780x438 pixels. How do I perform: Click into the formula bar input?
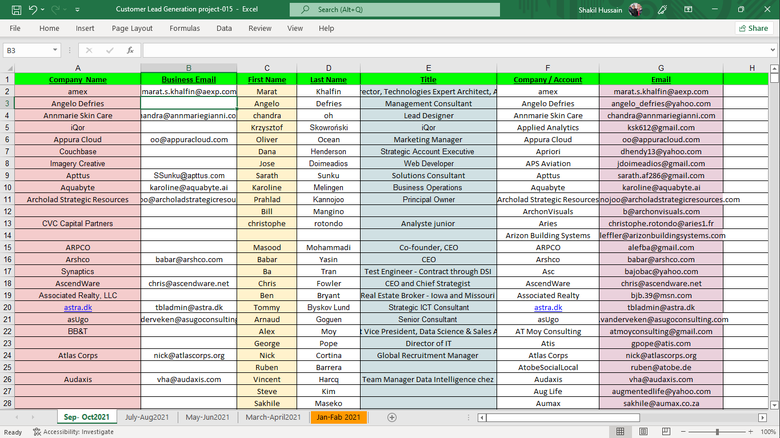[455, 50]
